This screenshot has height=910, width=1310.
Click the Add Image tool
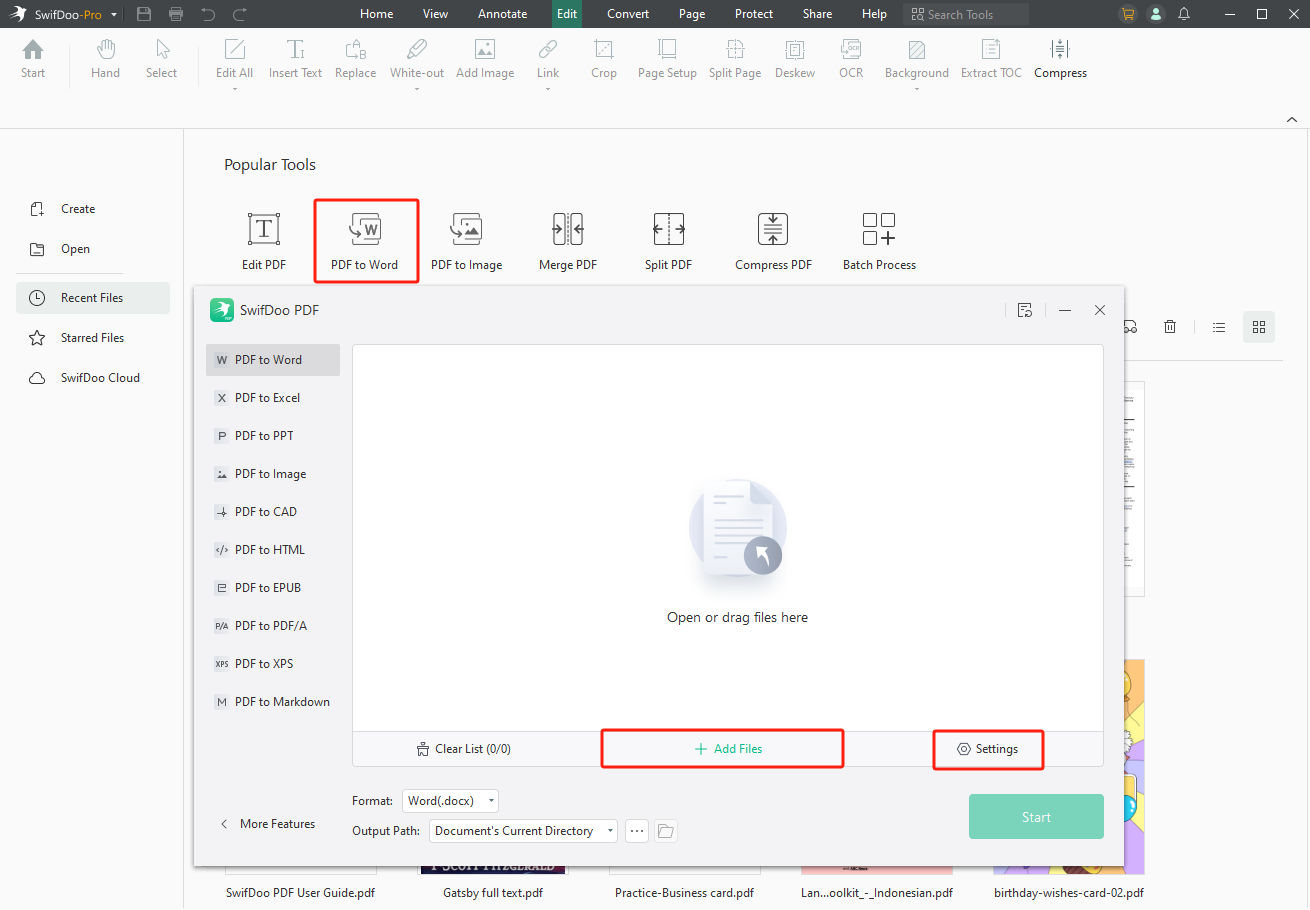(x=485, y=59)
